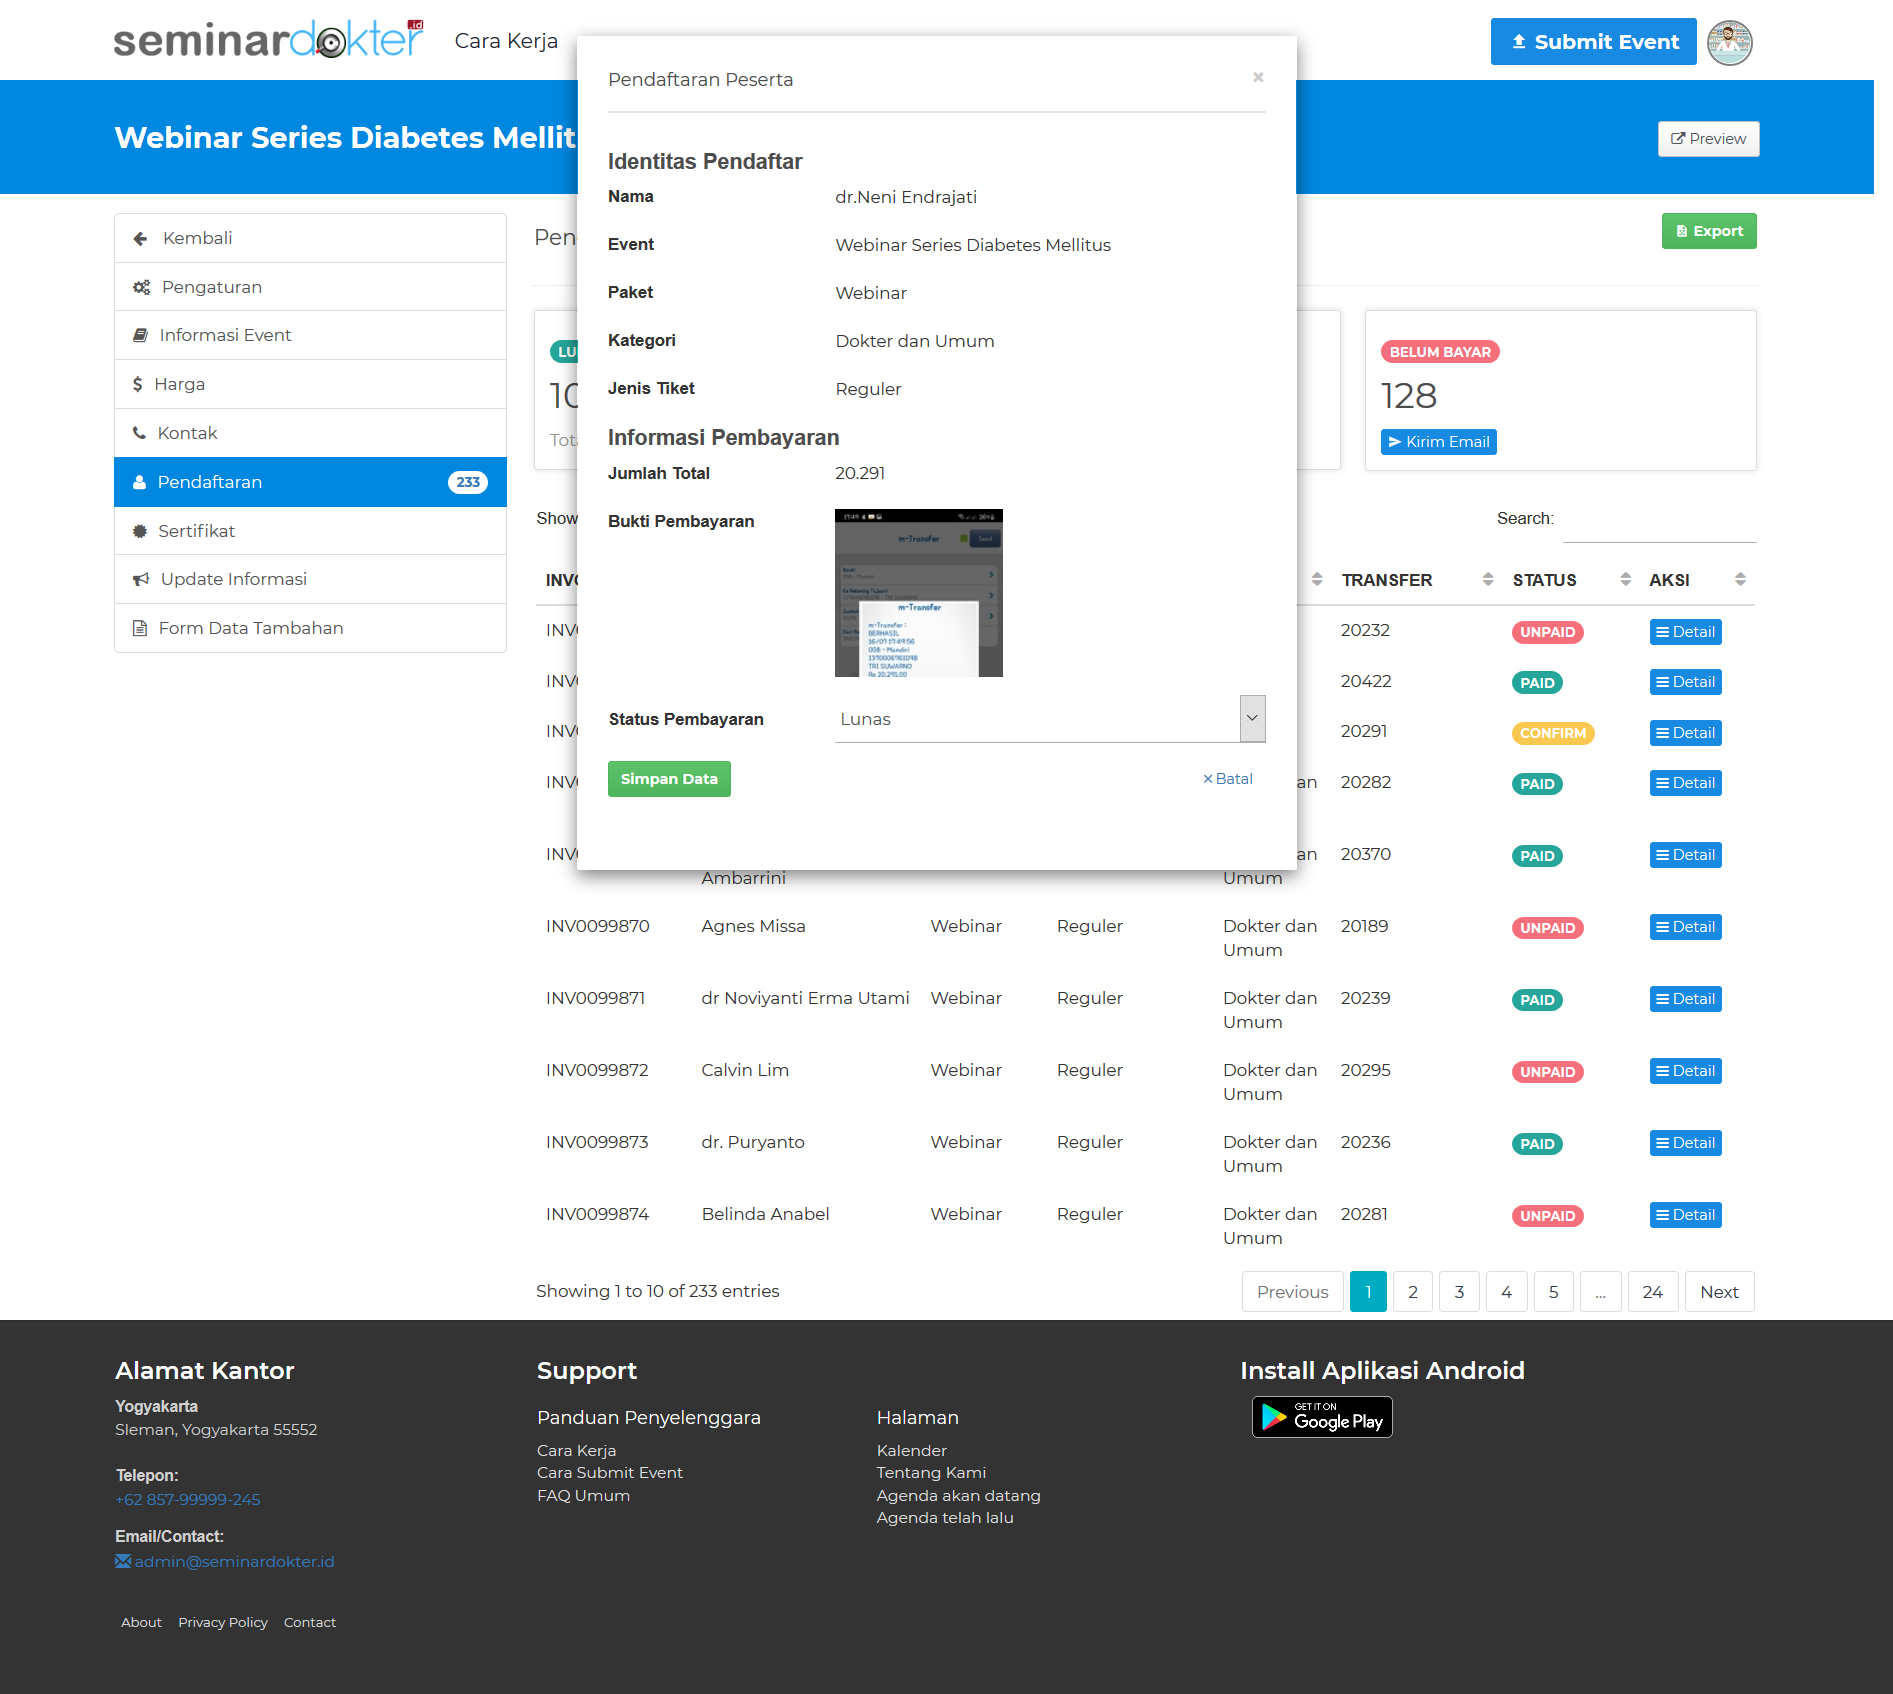The width and height of the screenshot is (1893, 1694).
Task: Send reminders with Kirim Email button
Action: pyautogui.click(x=1438, y=442)
